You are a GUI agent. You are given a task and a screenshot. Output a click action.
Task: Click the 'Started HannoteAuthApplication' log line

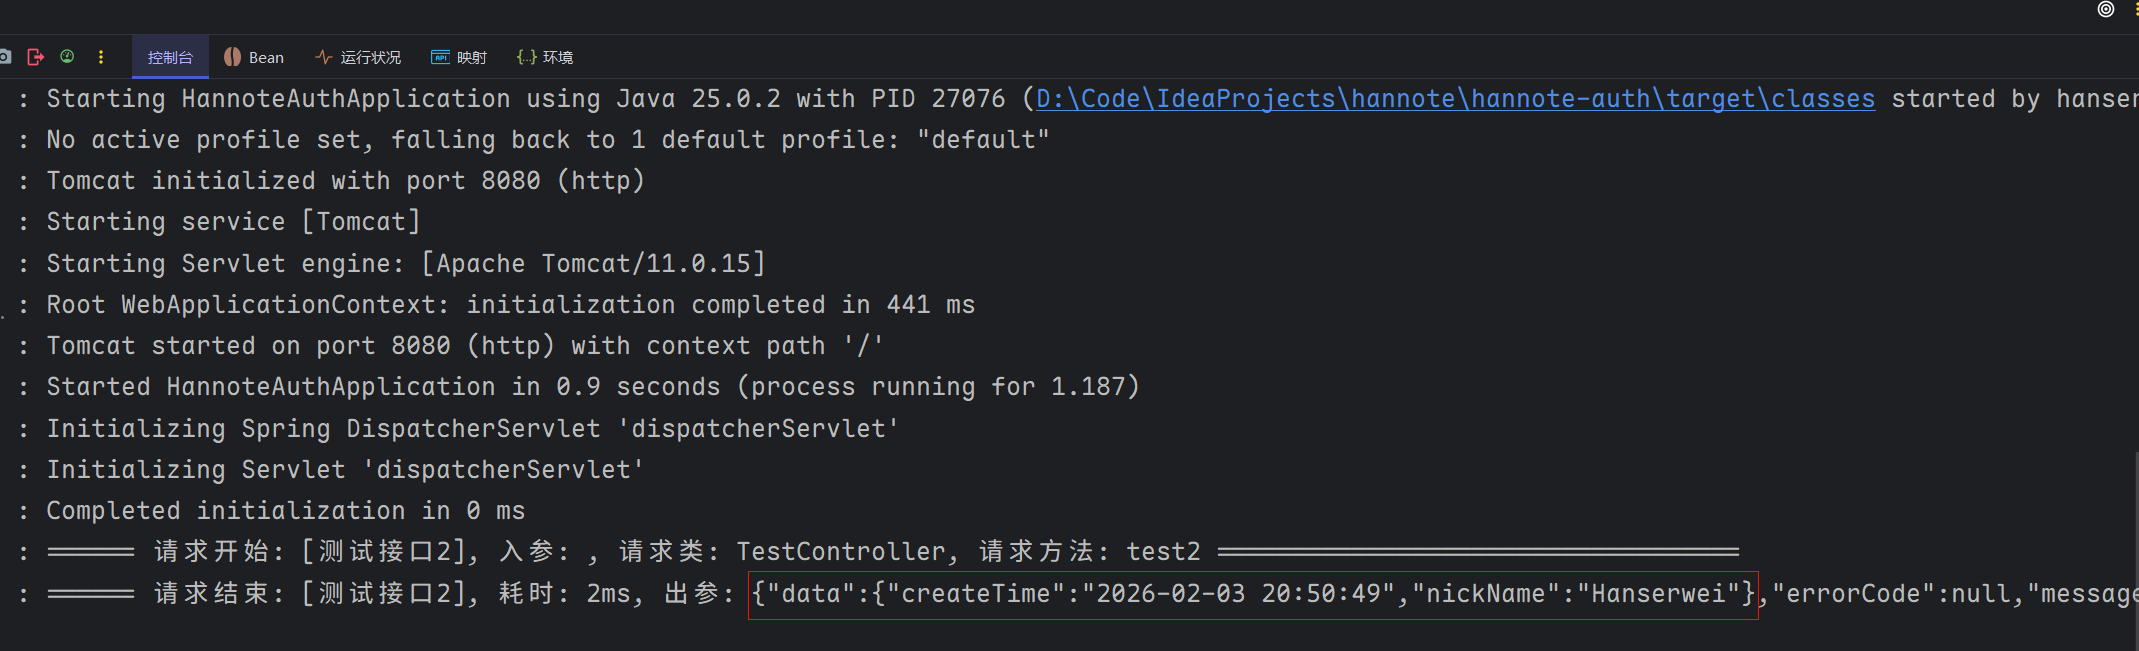click(592, 387)
